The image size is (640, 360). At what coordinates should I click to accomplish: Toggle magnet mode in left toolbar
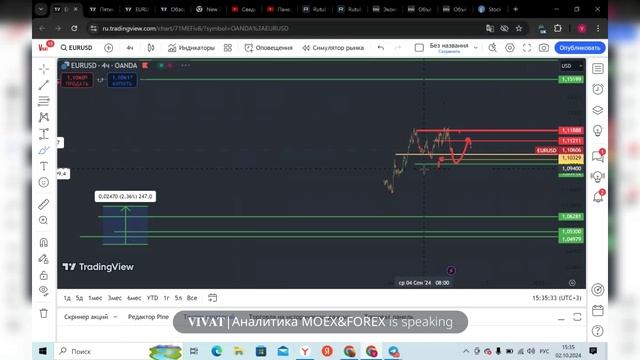[44, 242]
